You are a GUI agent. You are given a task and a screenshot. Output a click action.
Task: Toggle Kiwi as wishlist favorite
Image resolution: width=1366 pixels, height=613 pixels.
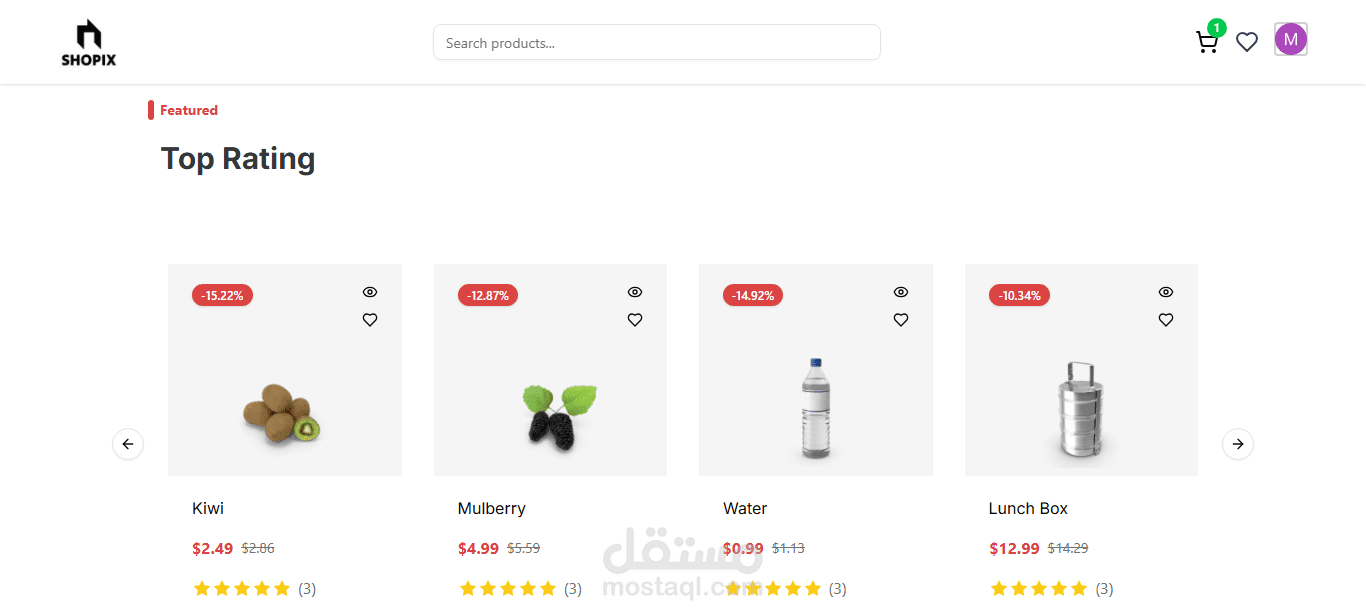[370, 320]
